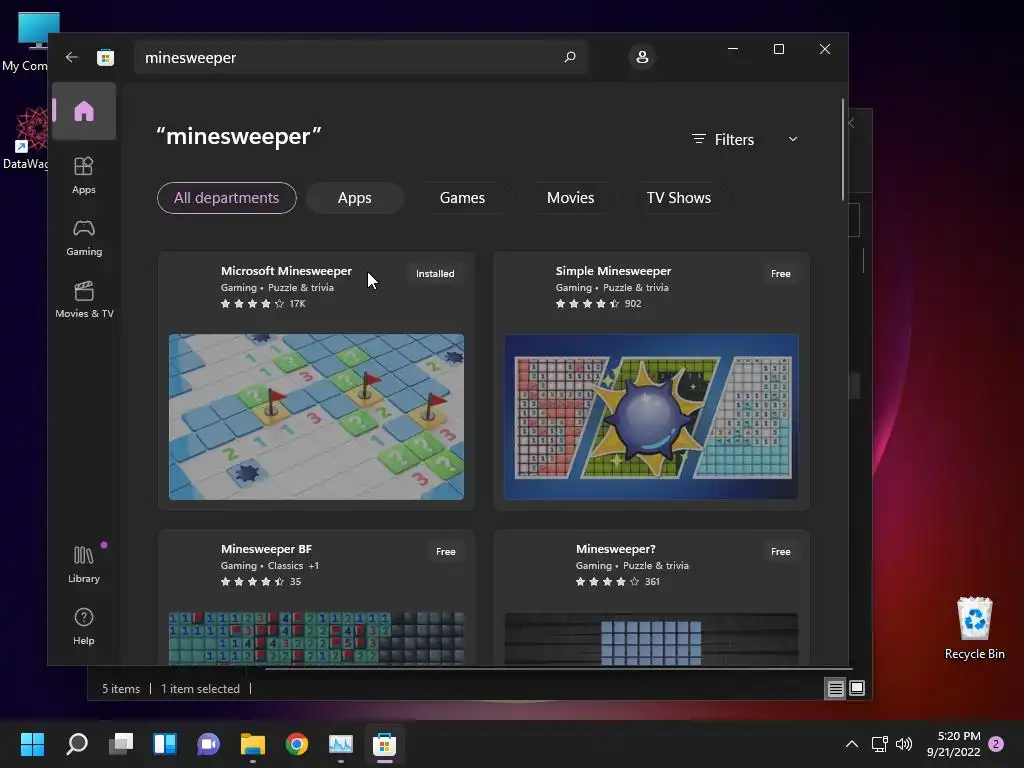Open the Microsoft Minesweeper title
Image resolution: width=1024 pixels, height=768 pixels.
286,271
